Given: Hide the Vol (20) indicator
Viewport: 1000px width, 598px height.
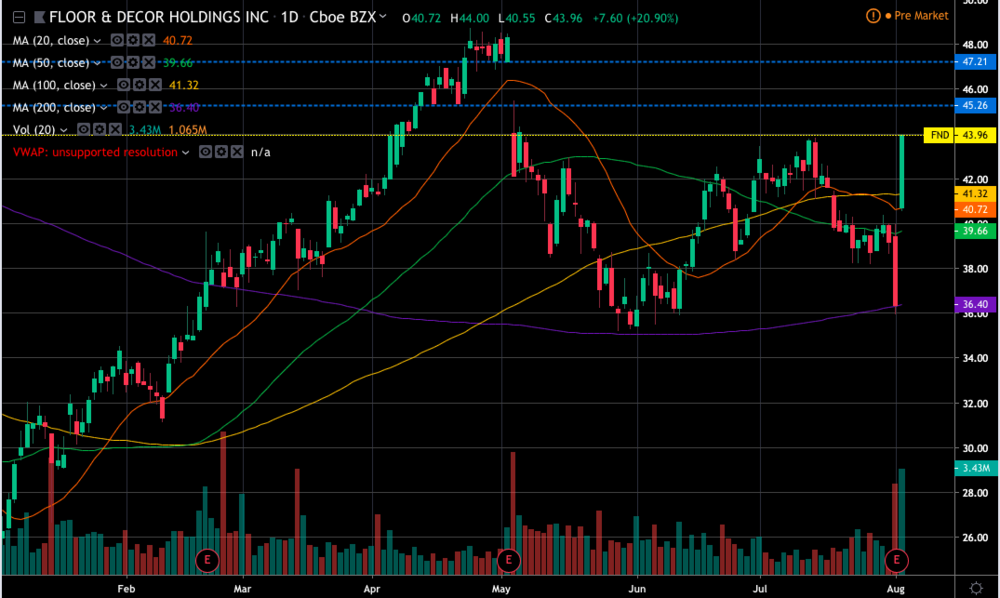Looking at the screenshot, I should pyautogui.click(x=84, y=130).
